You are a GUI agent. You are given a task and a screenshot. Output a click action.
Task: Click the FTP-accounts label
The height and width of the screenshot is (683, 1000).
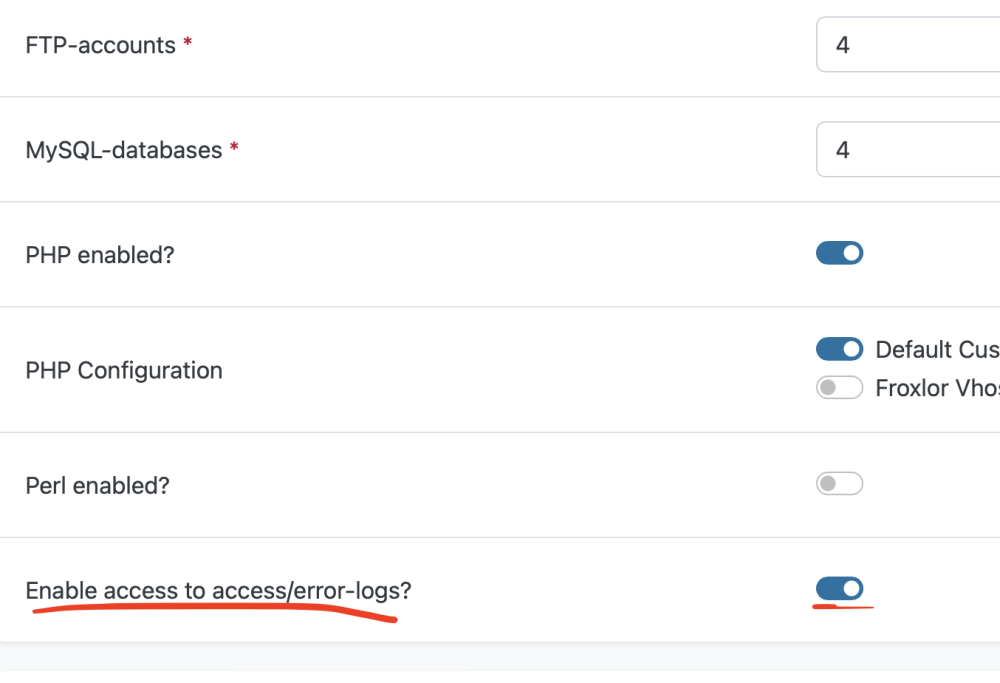tap(100, 45)
